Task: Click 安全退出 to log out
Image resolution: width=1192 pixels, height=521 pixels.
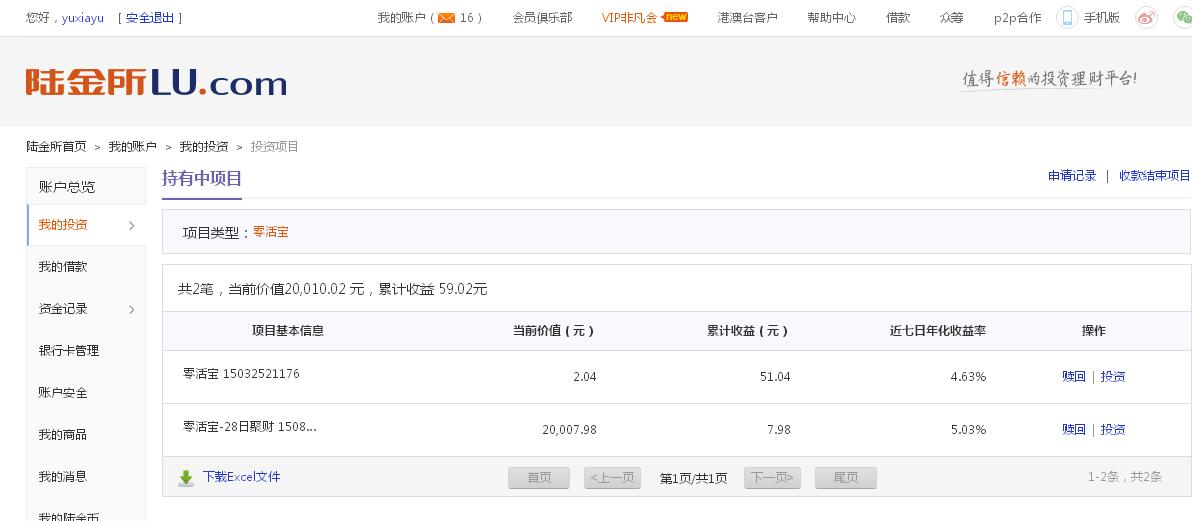Action: click(x=150, y=17)
